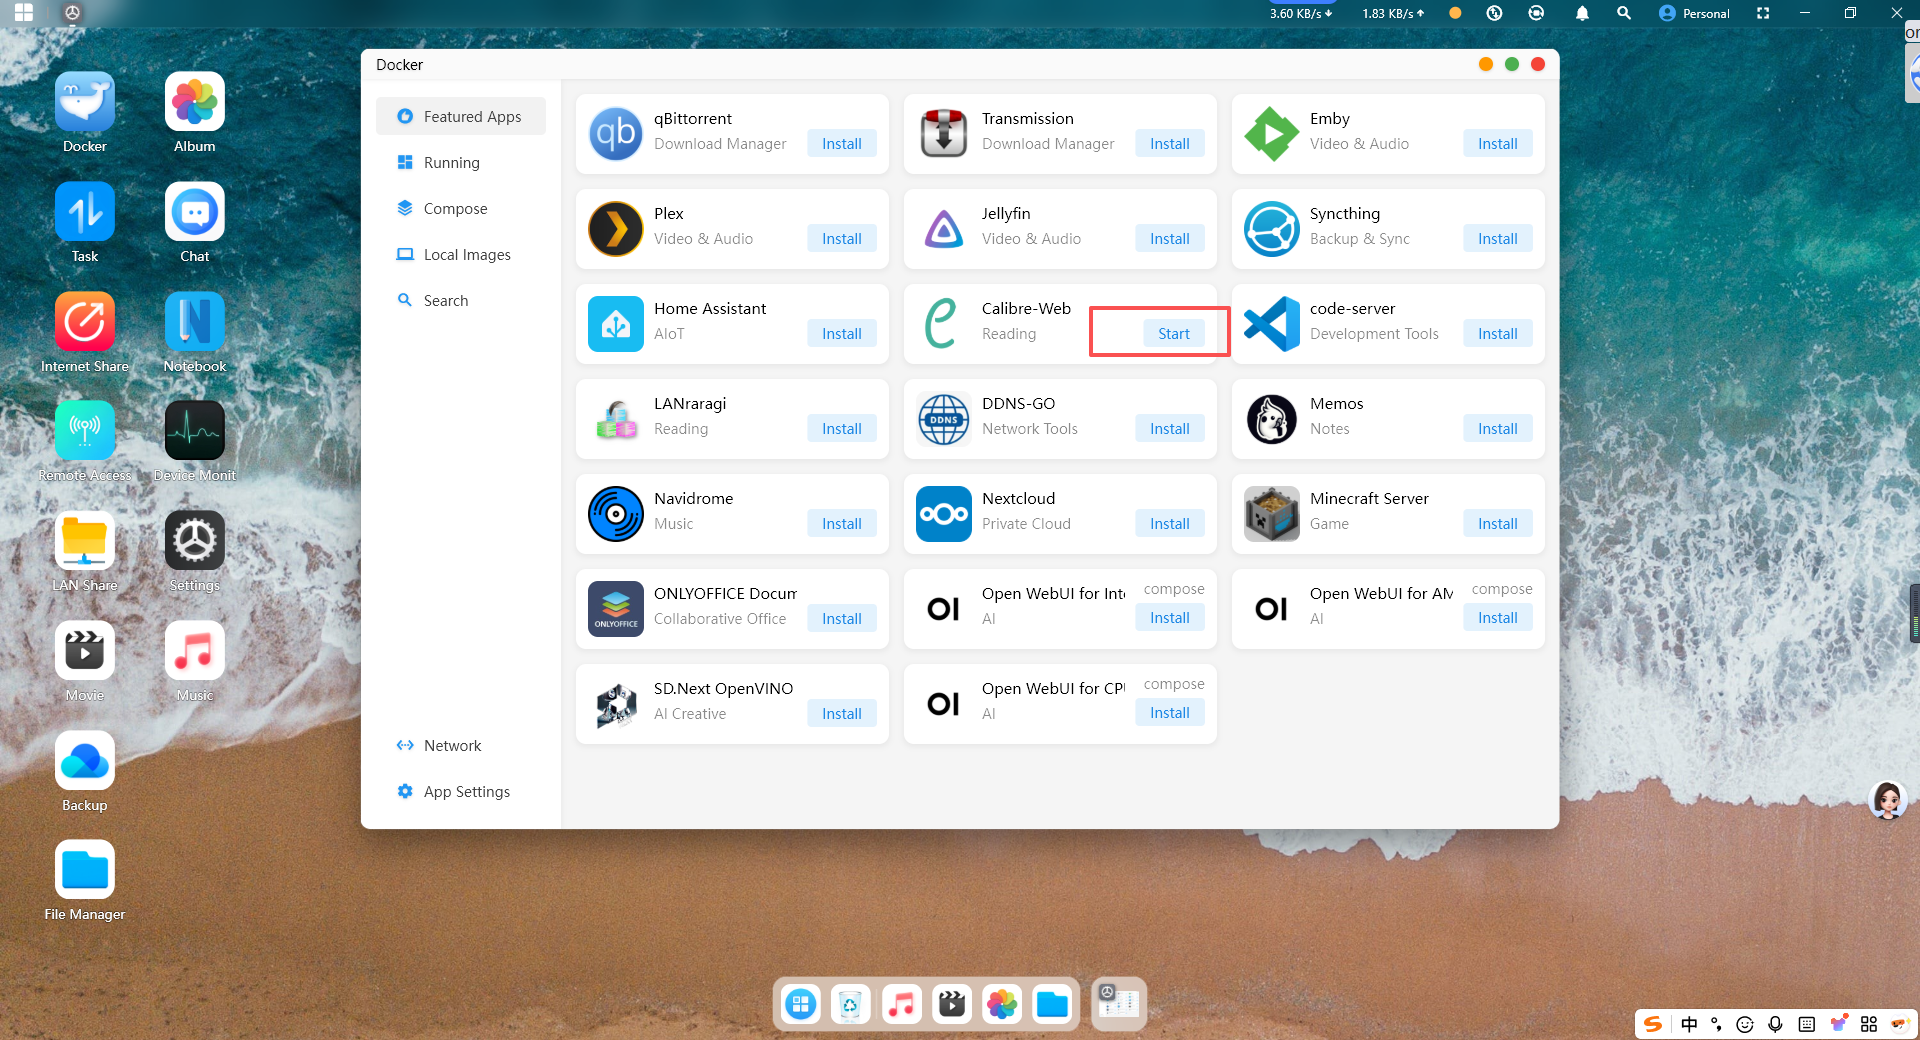Start Calibre-Web

click(x=1174, y=334)
